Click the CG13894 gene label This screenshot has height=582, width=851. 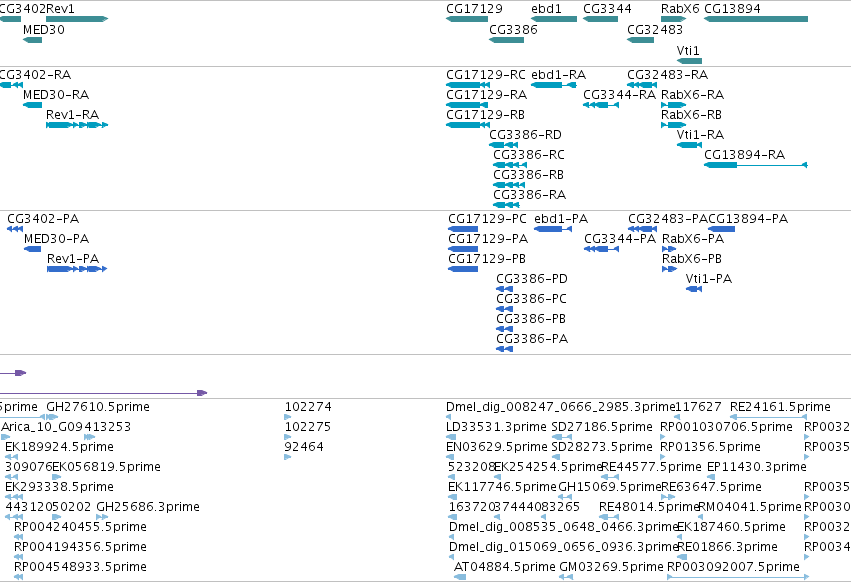(732, 9)
